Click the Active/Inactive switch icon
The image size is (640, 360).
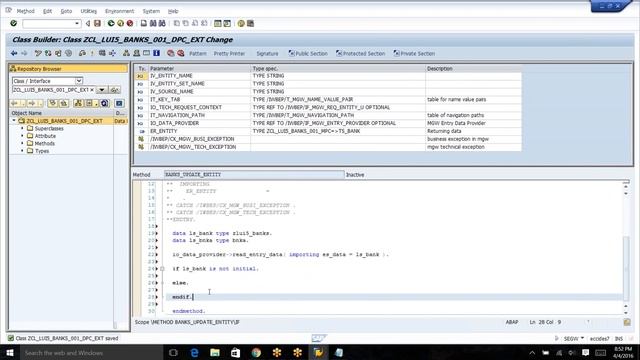(48, 53)
